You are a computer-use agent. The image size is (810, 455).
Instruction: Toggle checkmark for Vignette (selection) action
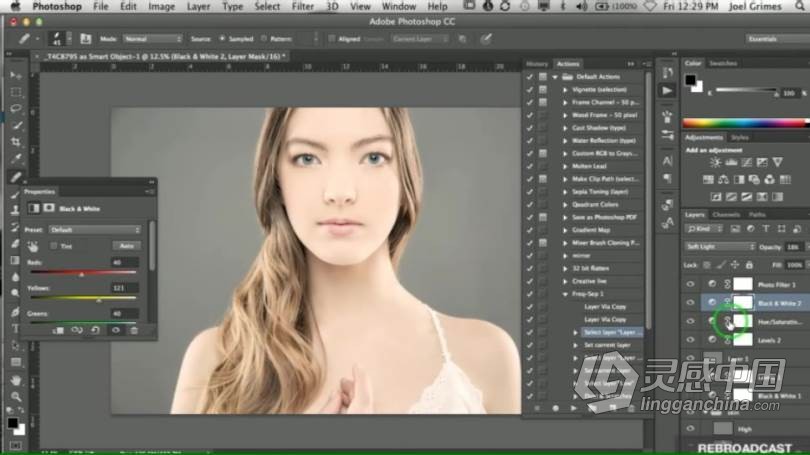click(529, 89)
